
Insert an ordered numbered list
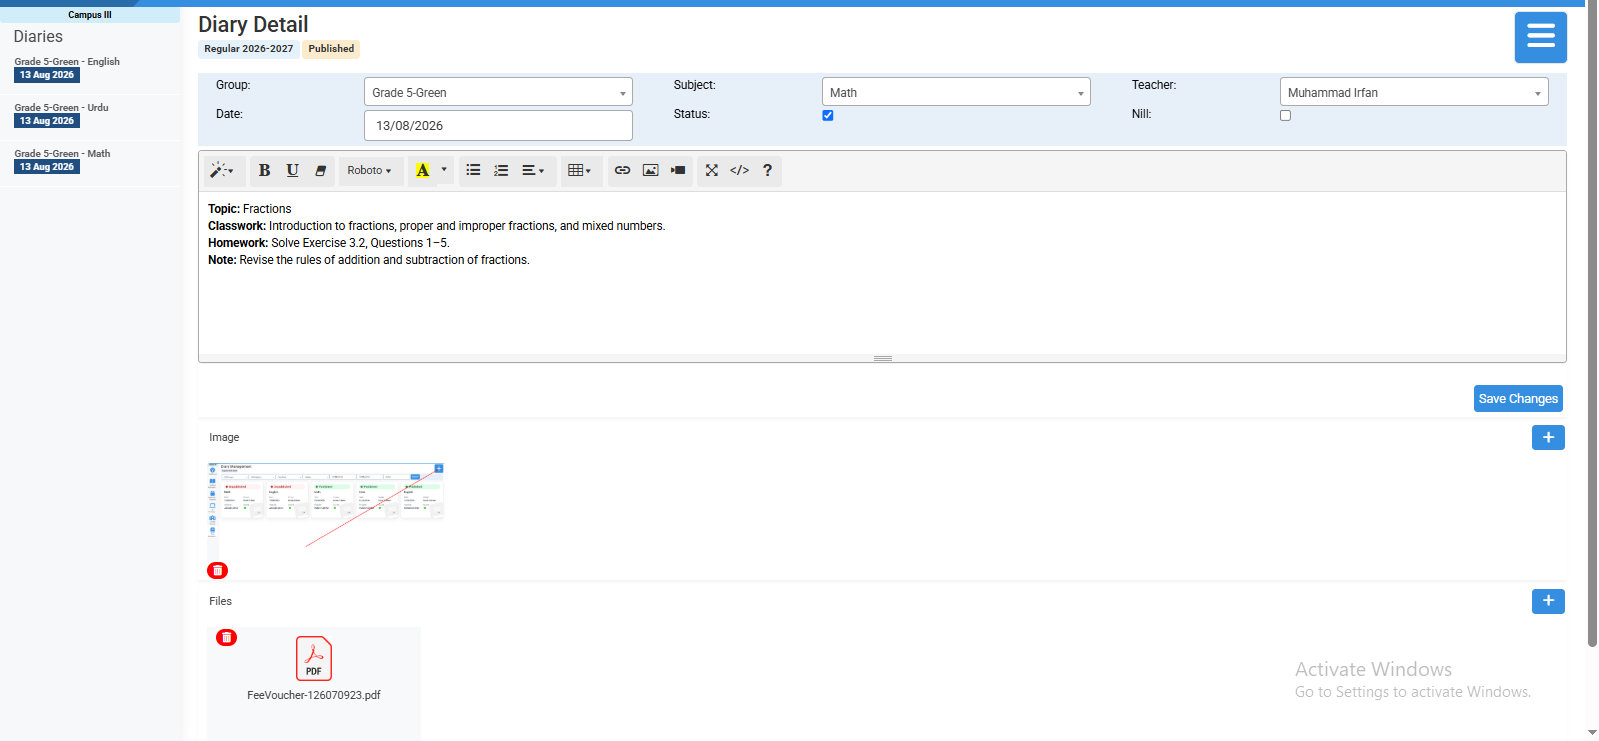[x=501, y=171]
